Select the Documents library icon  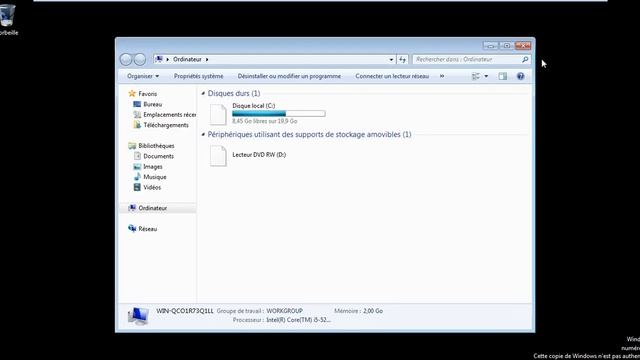click(x=137, y=156)
